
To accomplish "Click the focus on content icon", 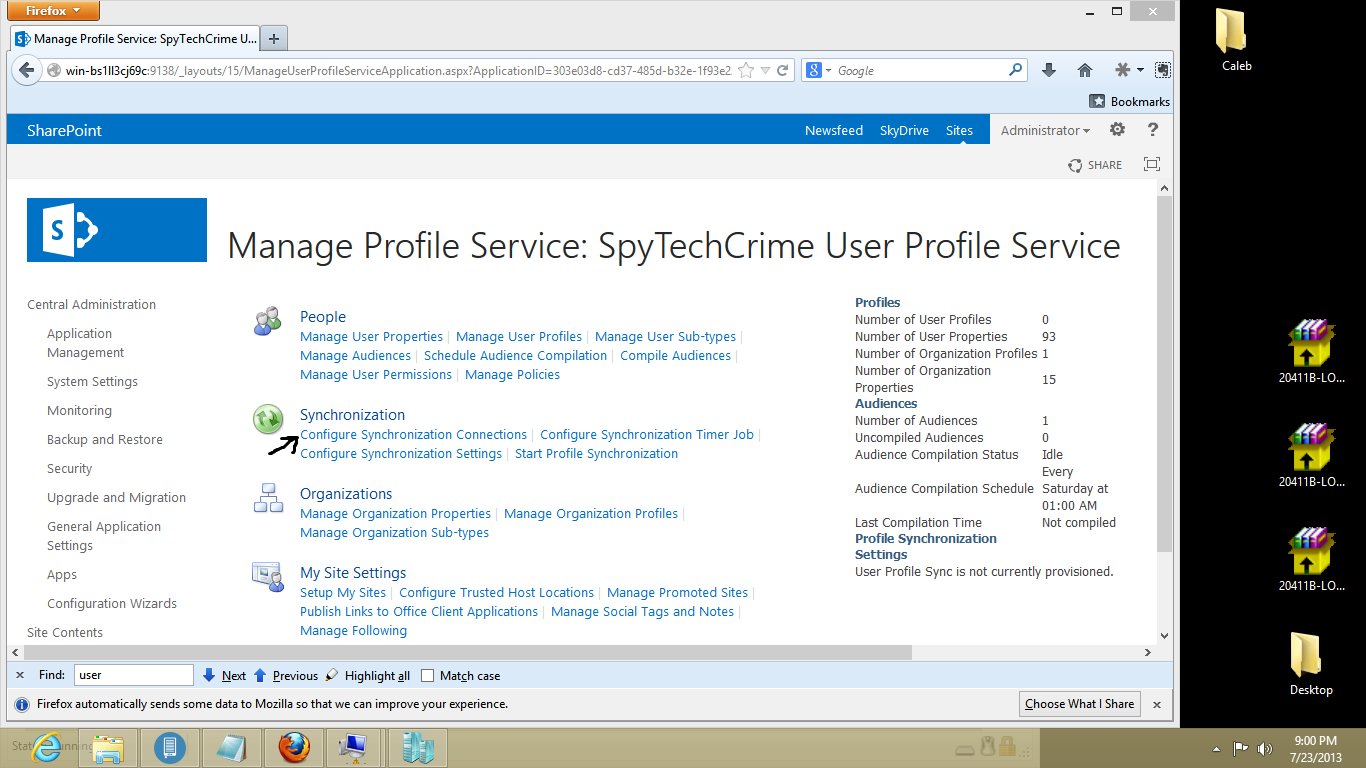I will pos(1152,165).
